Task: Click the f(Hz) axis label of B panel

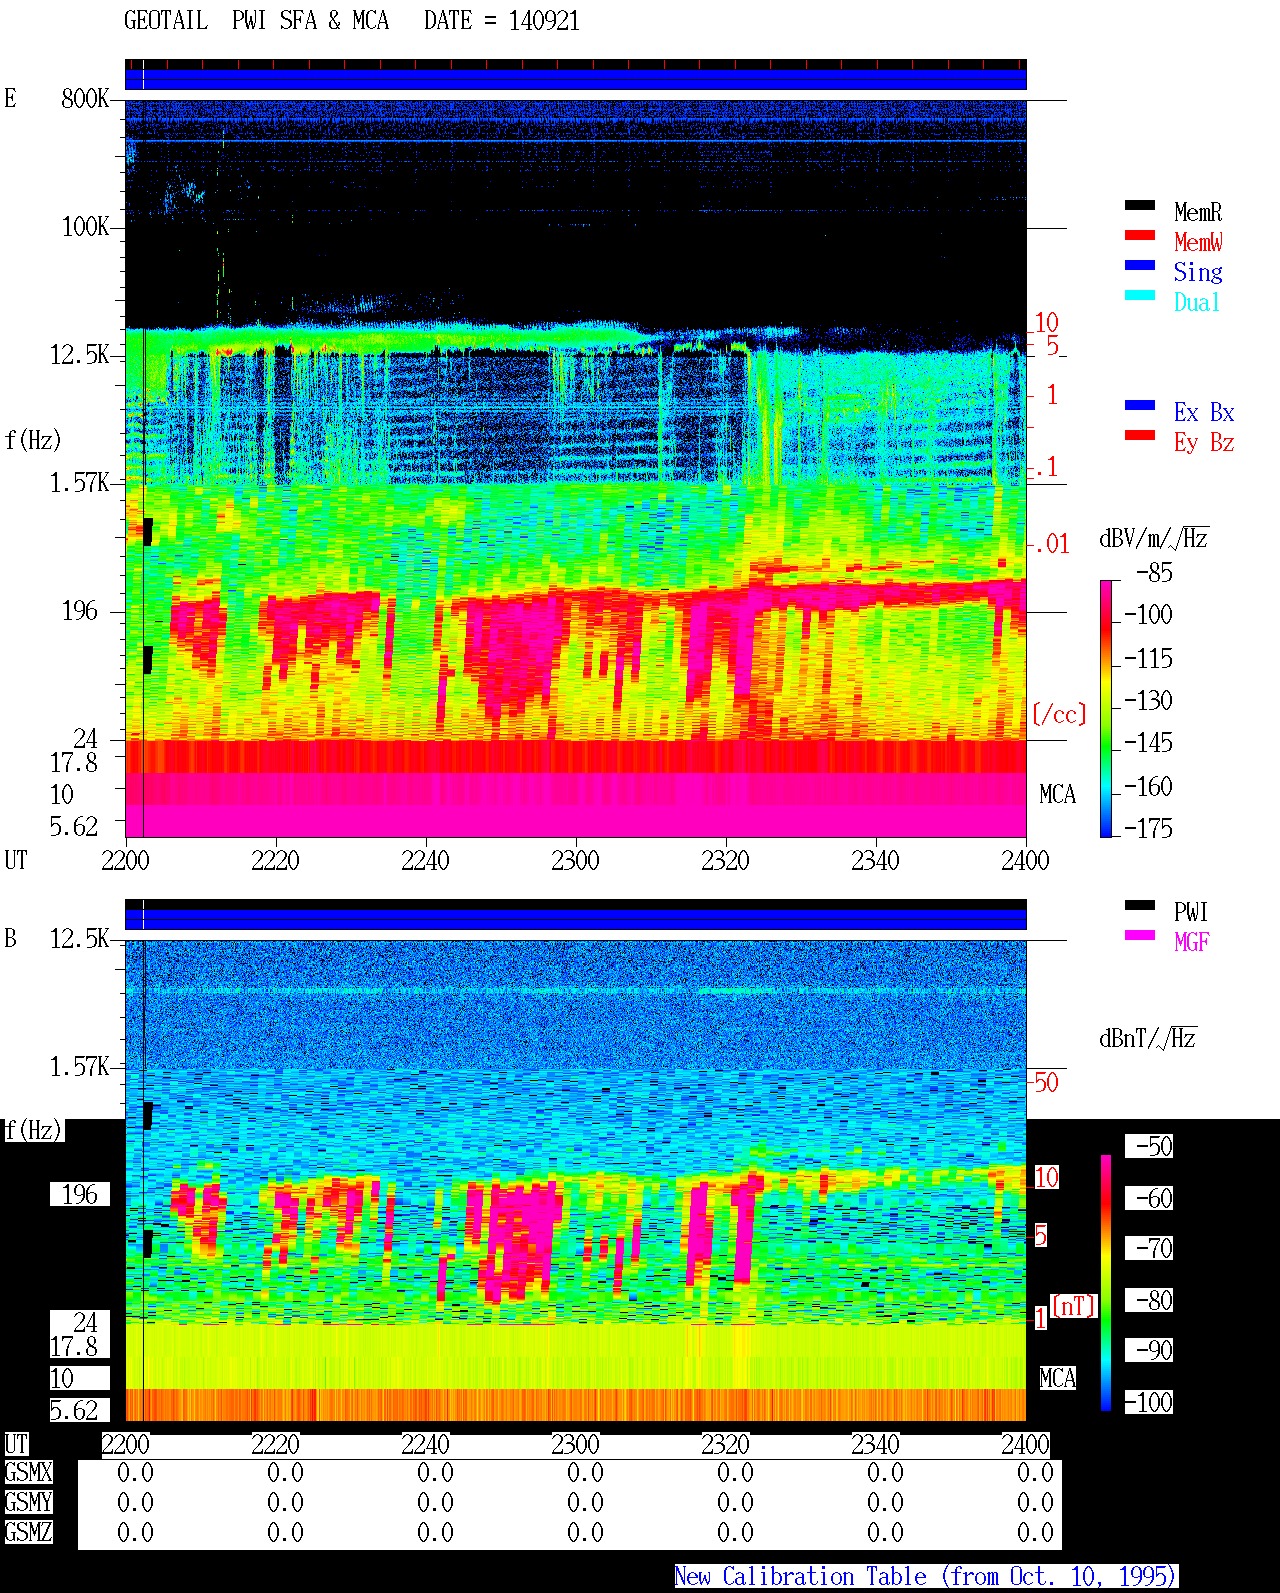Action: (x=33, y=1130)
